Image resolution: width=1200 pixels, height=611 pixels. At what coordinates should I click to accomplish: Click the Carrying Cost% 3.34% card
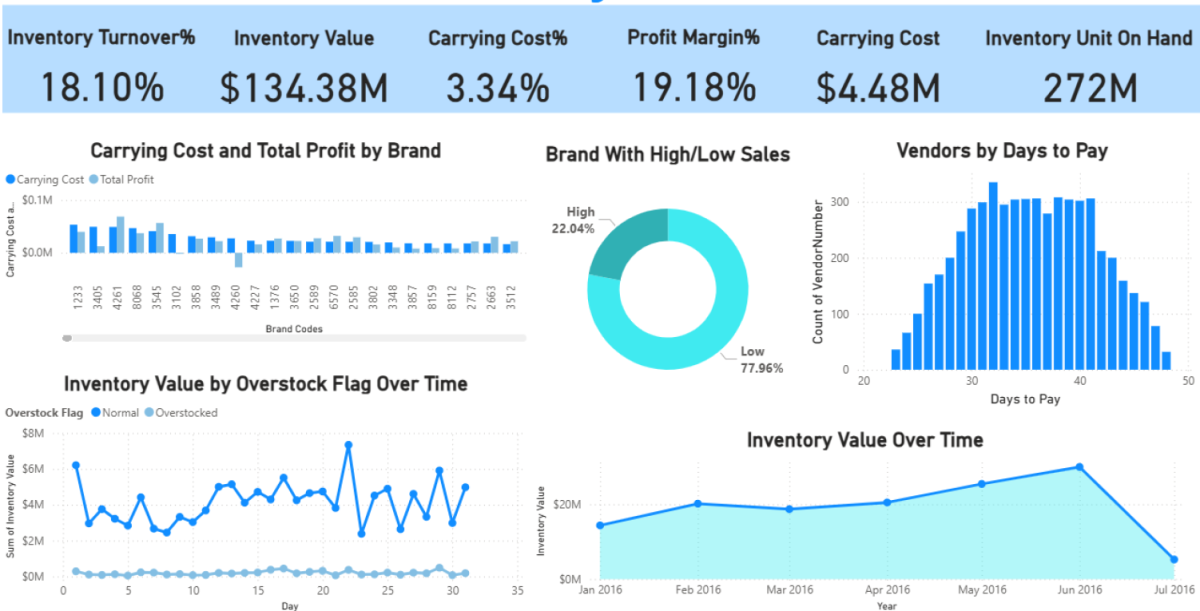click(497, 88)
